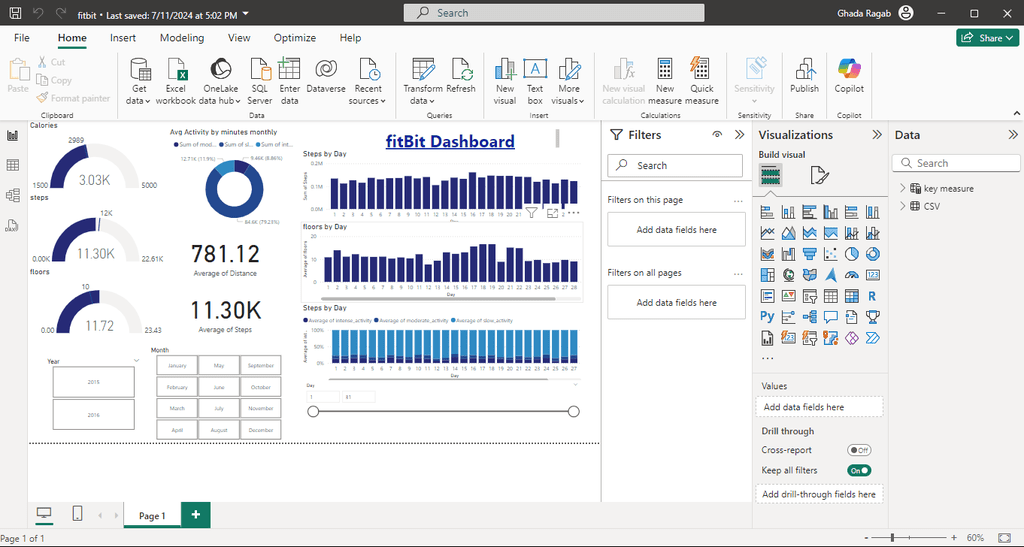Image resolution: width=1024 pixels, height=547 pixels.
Task: Select the scatter chart visual
Action: point(830,254)
